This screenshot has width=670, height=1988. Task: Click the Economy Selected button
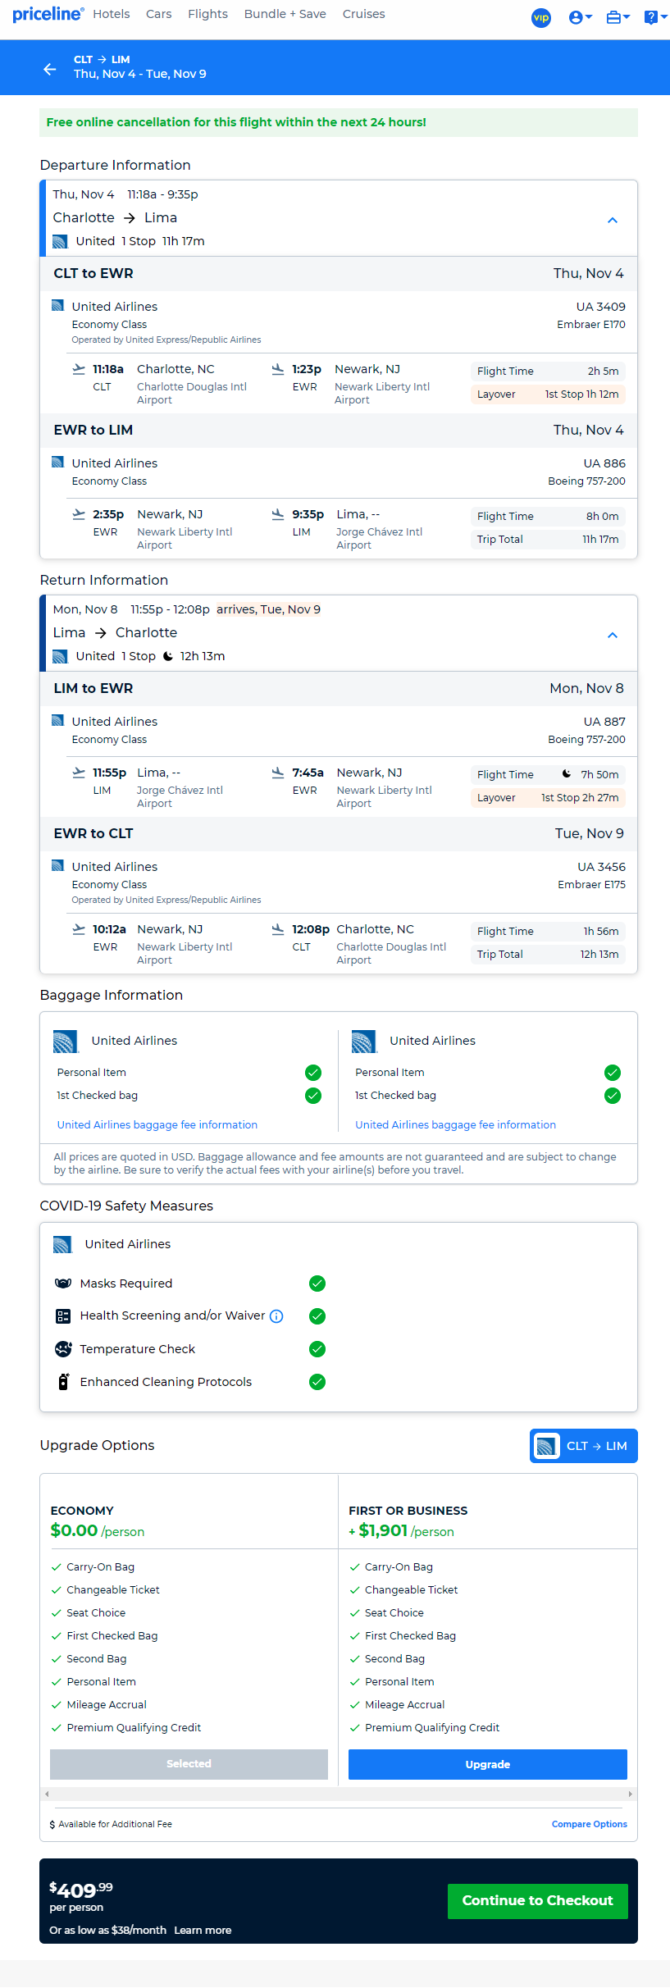point(189,1764)
